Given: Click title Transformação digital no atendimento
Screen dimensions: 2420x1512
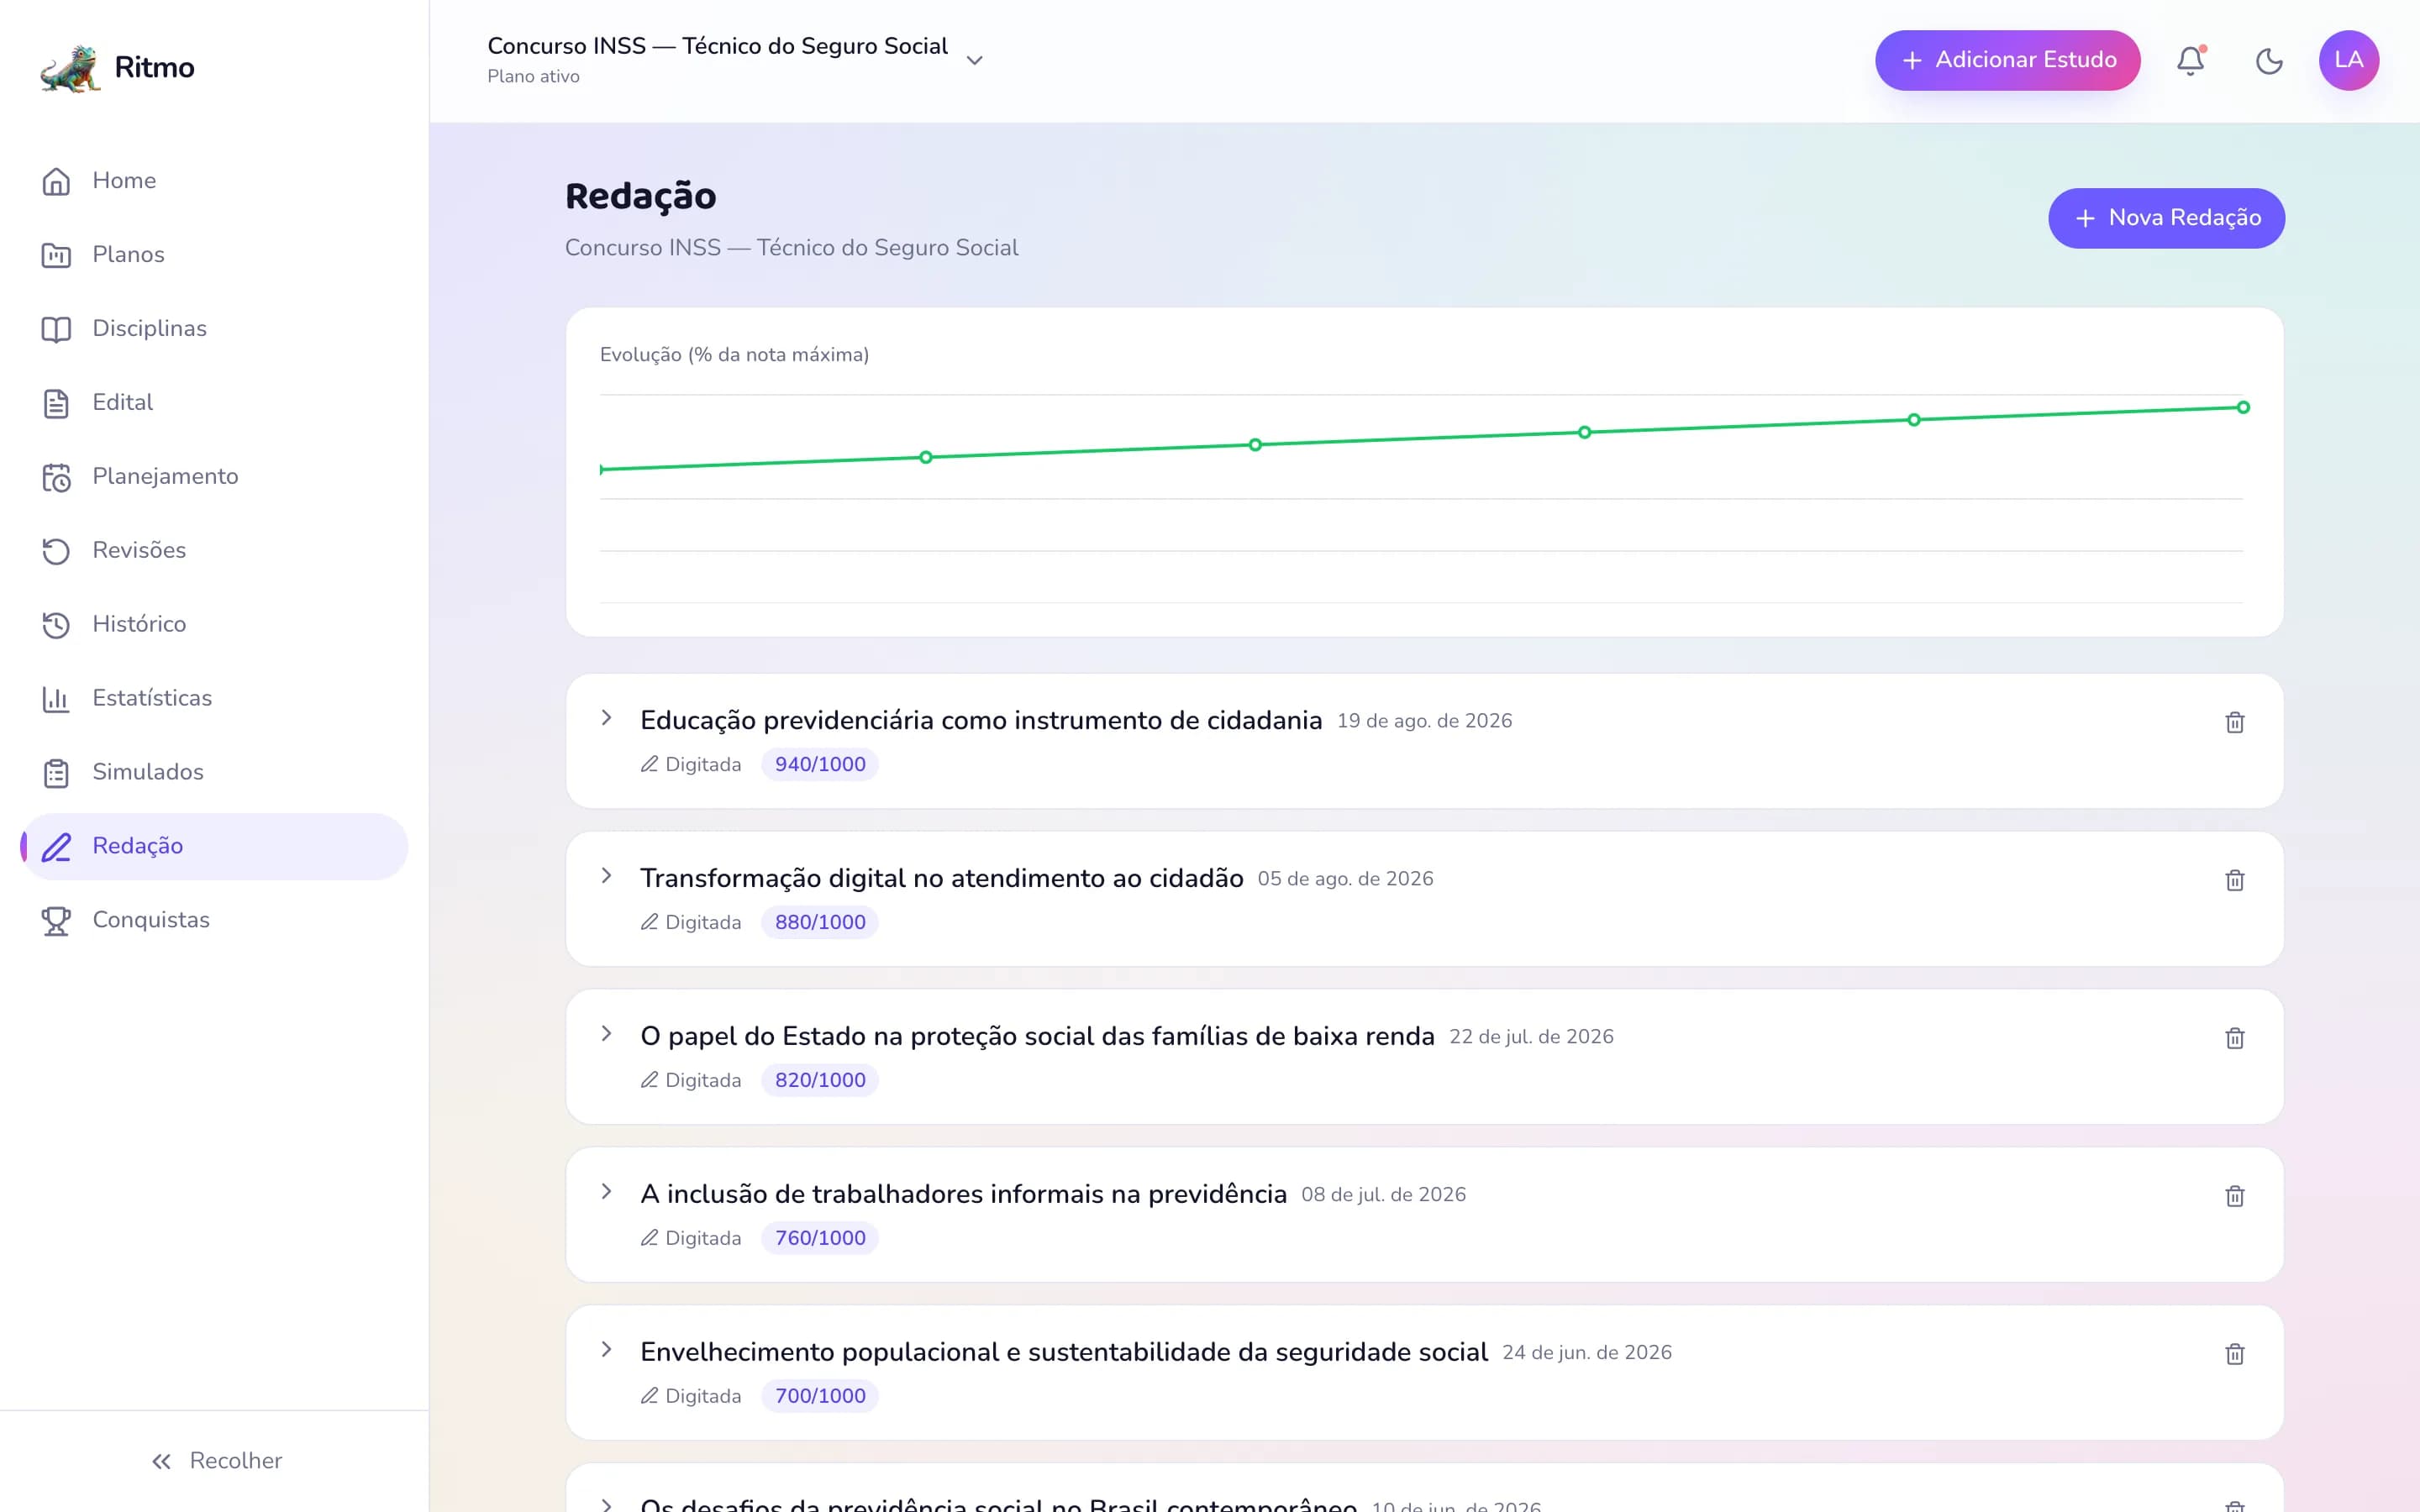Looking at the screenshot, I should coord(942,878).
